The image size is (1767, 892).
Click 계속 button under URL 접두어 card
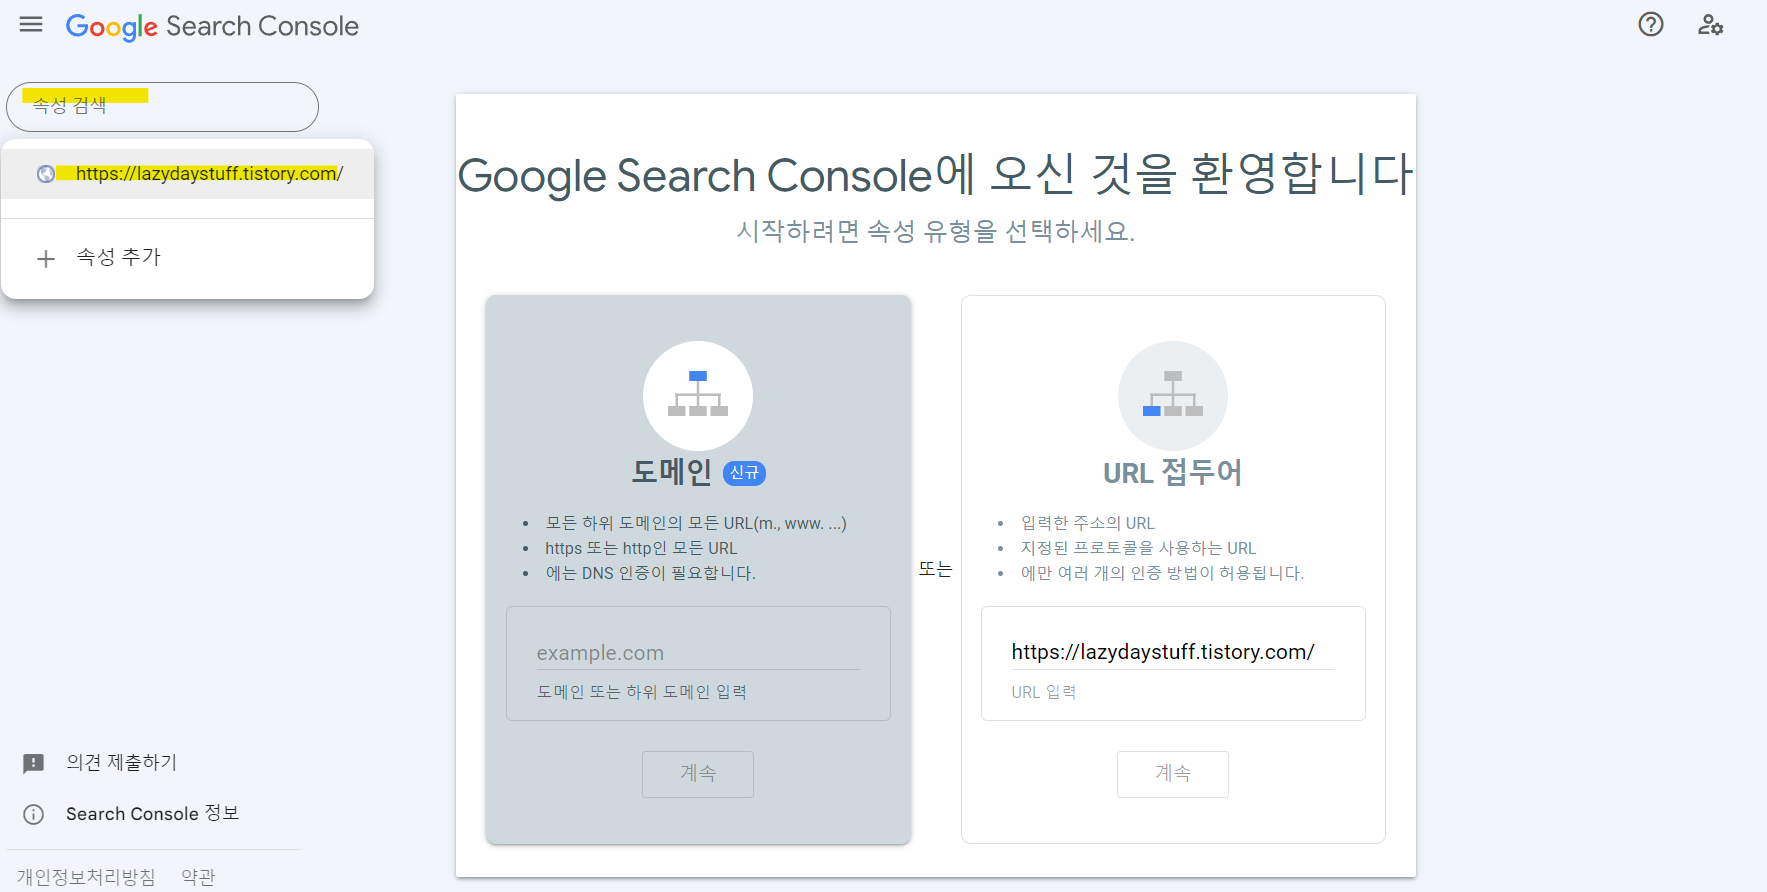pyautogui.click(x=1173, y=774)
